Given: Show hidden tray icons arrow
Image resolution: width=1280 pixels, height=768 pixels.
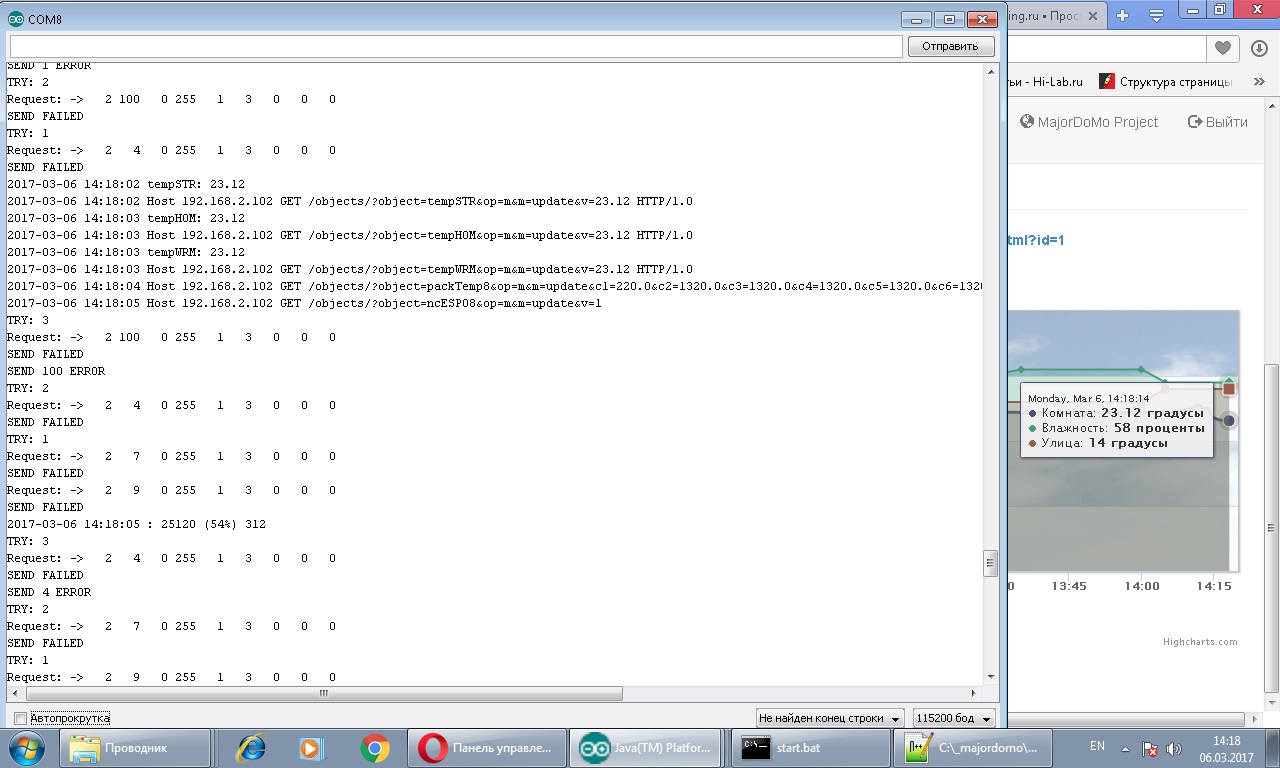Looking at the screenshot, I should click(x=1126, y=749).
